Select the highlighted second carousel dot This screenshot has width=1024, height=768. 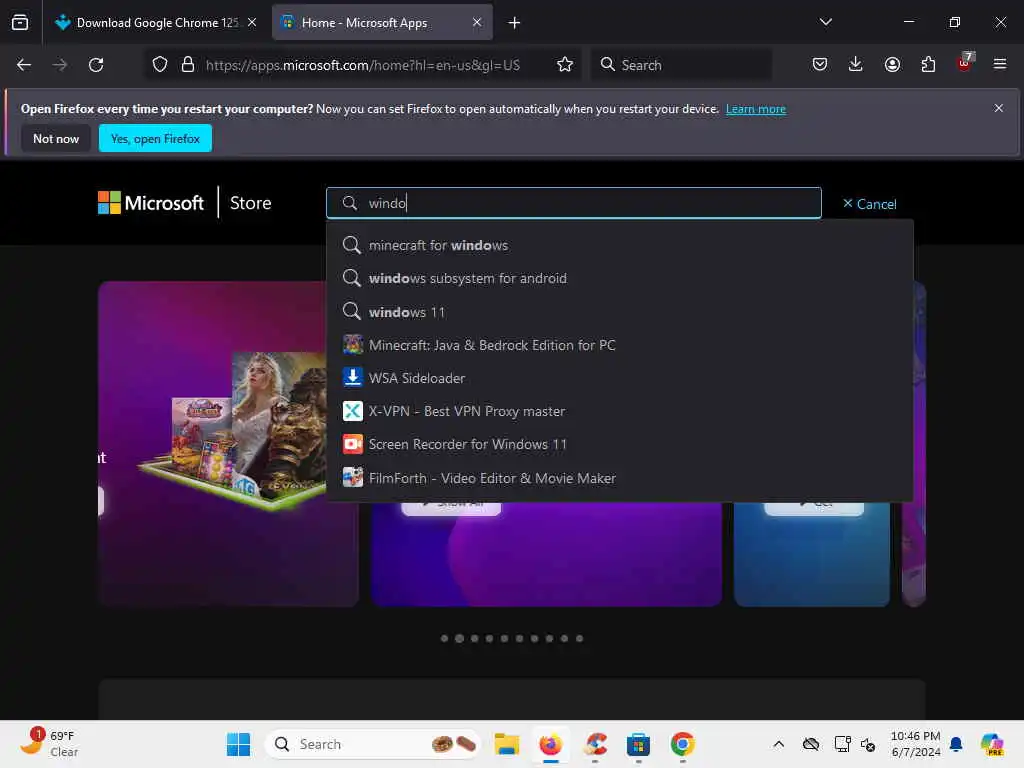460,638
